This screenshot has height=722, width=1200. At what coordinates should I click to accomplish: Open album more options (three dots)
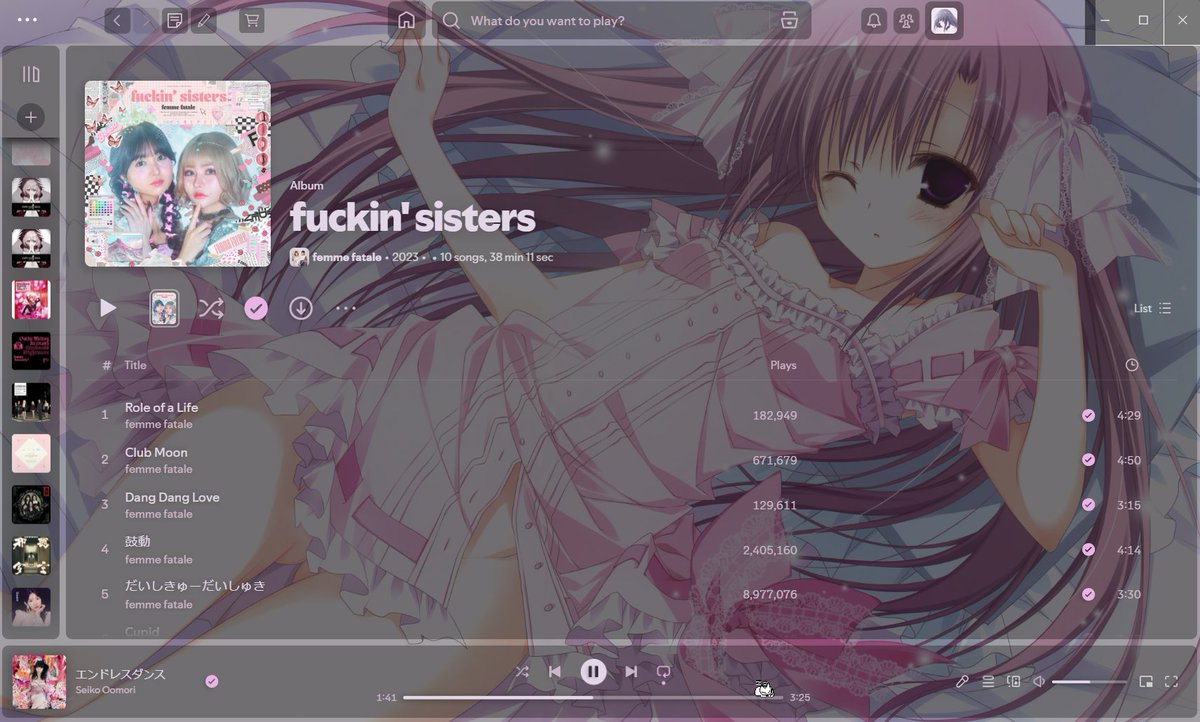click(x=346, y=308)
